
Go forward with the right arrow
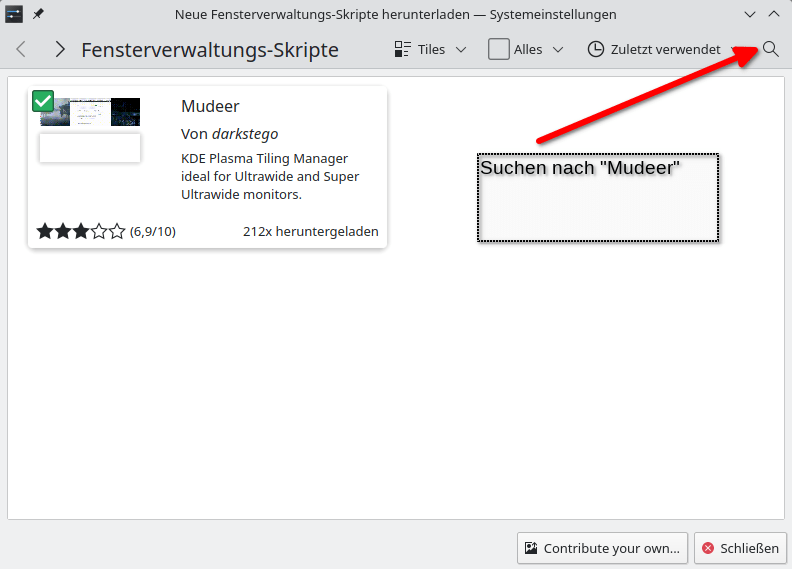pos(60,49)
